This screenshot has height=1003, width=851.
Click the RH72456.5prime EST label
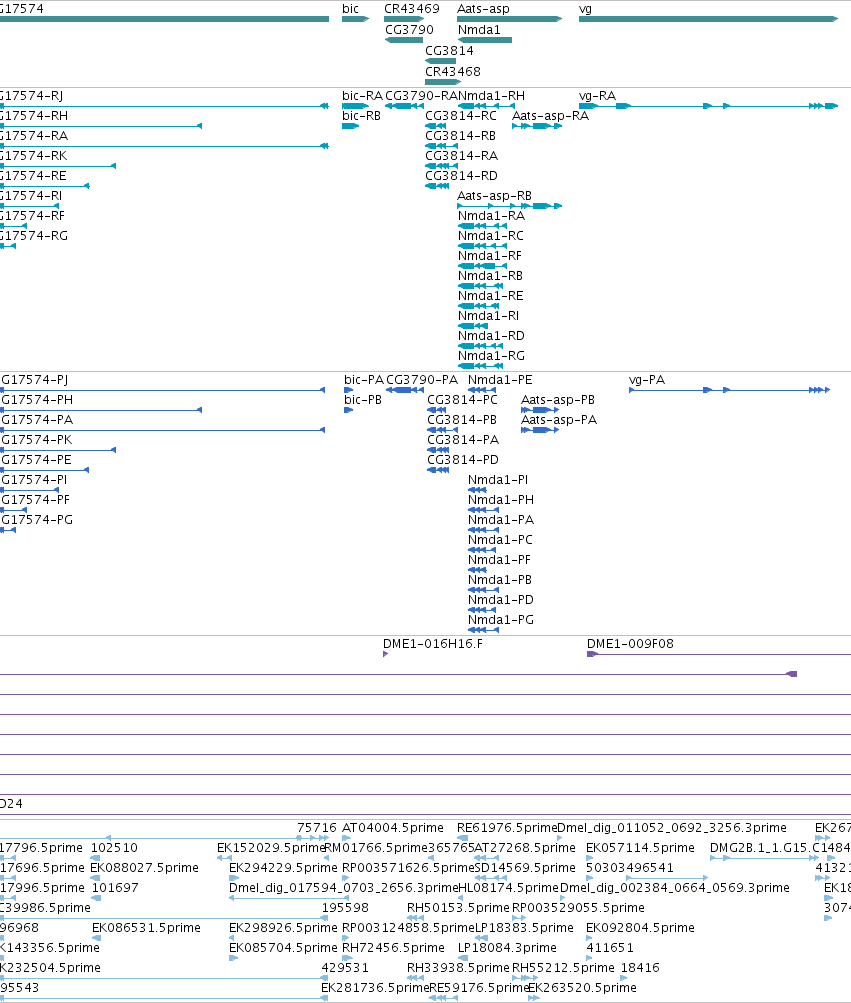click(x=393, y=948)
